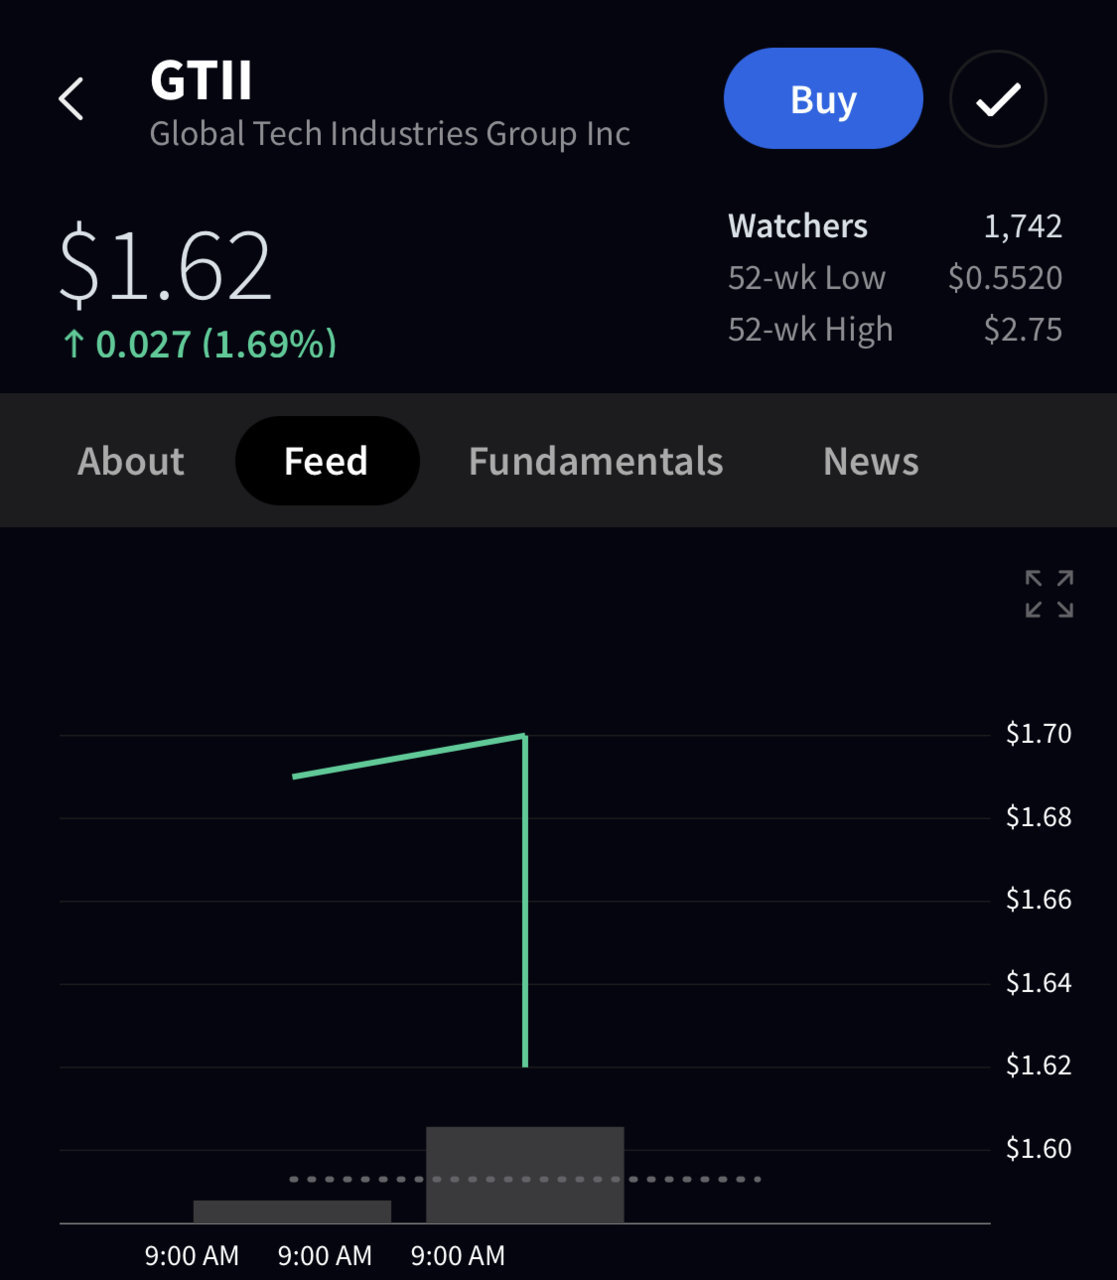The image size is (1117, 1280).
Task: Tap the $2.75 high value
Action: [x=1023, y=330]
